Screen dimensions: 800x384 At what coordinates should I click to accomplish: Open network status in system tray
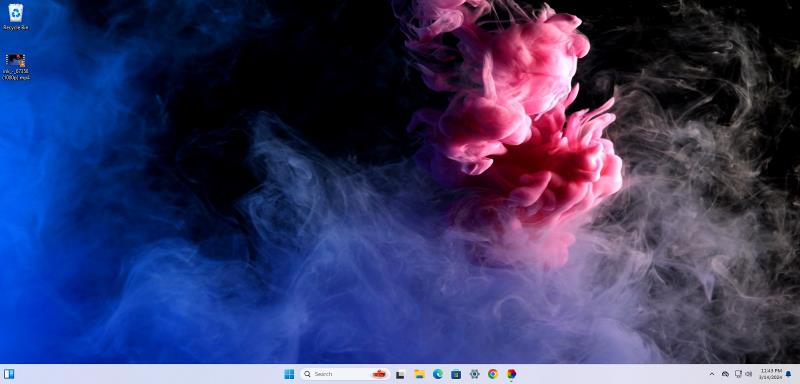(738, 374)
